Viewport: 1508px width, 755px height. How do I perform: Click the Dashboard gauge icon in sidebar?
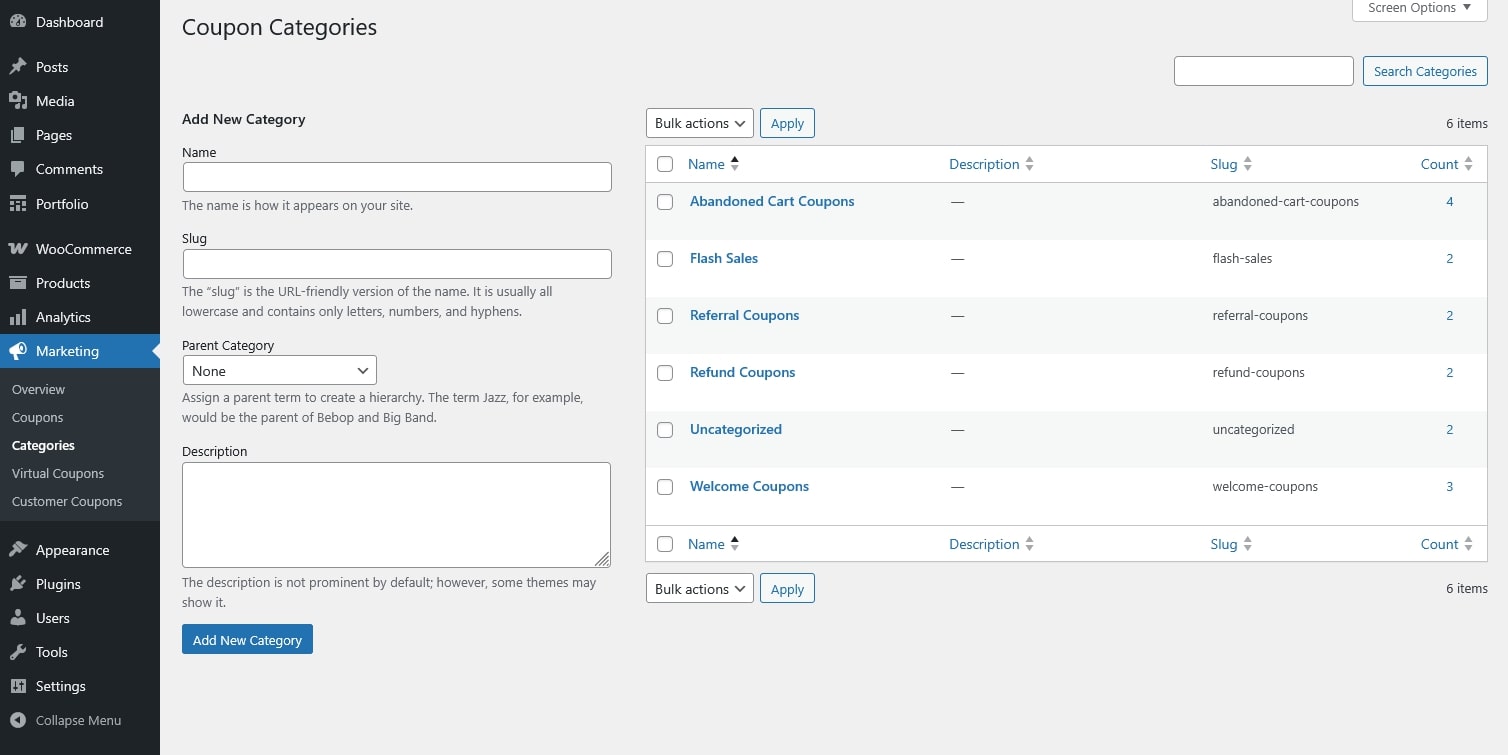tap(18, 22)
